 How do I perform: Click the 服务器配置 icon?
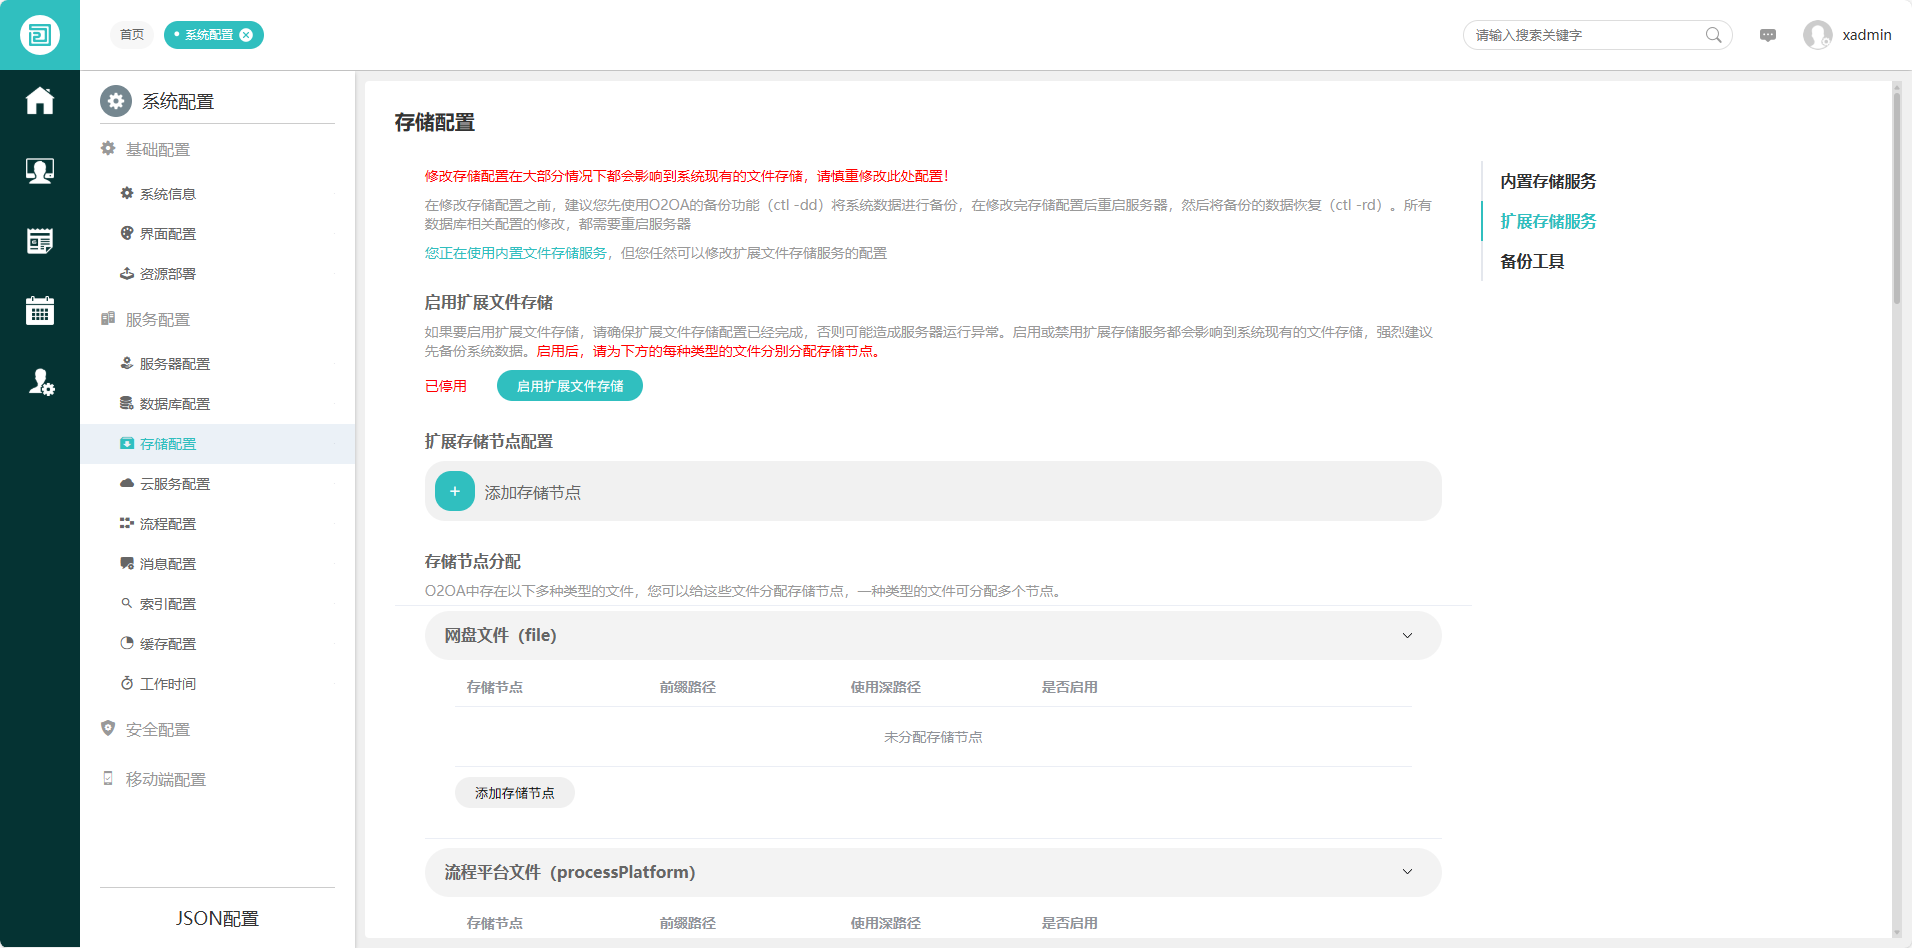(x=127, y=363)
